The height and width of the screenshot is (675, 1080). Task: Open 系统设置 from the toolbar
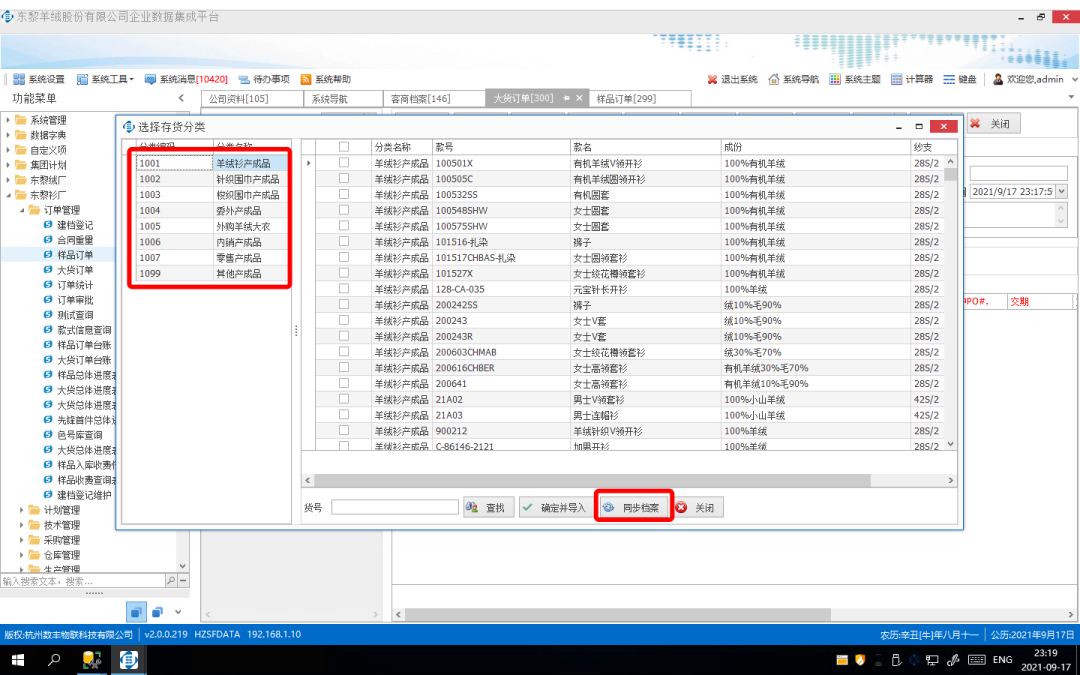[x=40, y=79]
